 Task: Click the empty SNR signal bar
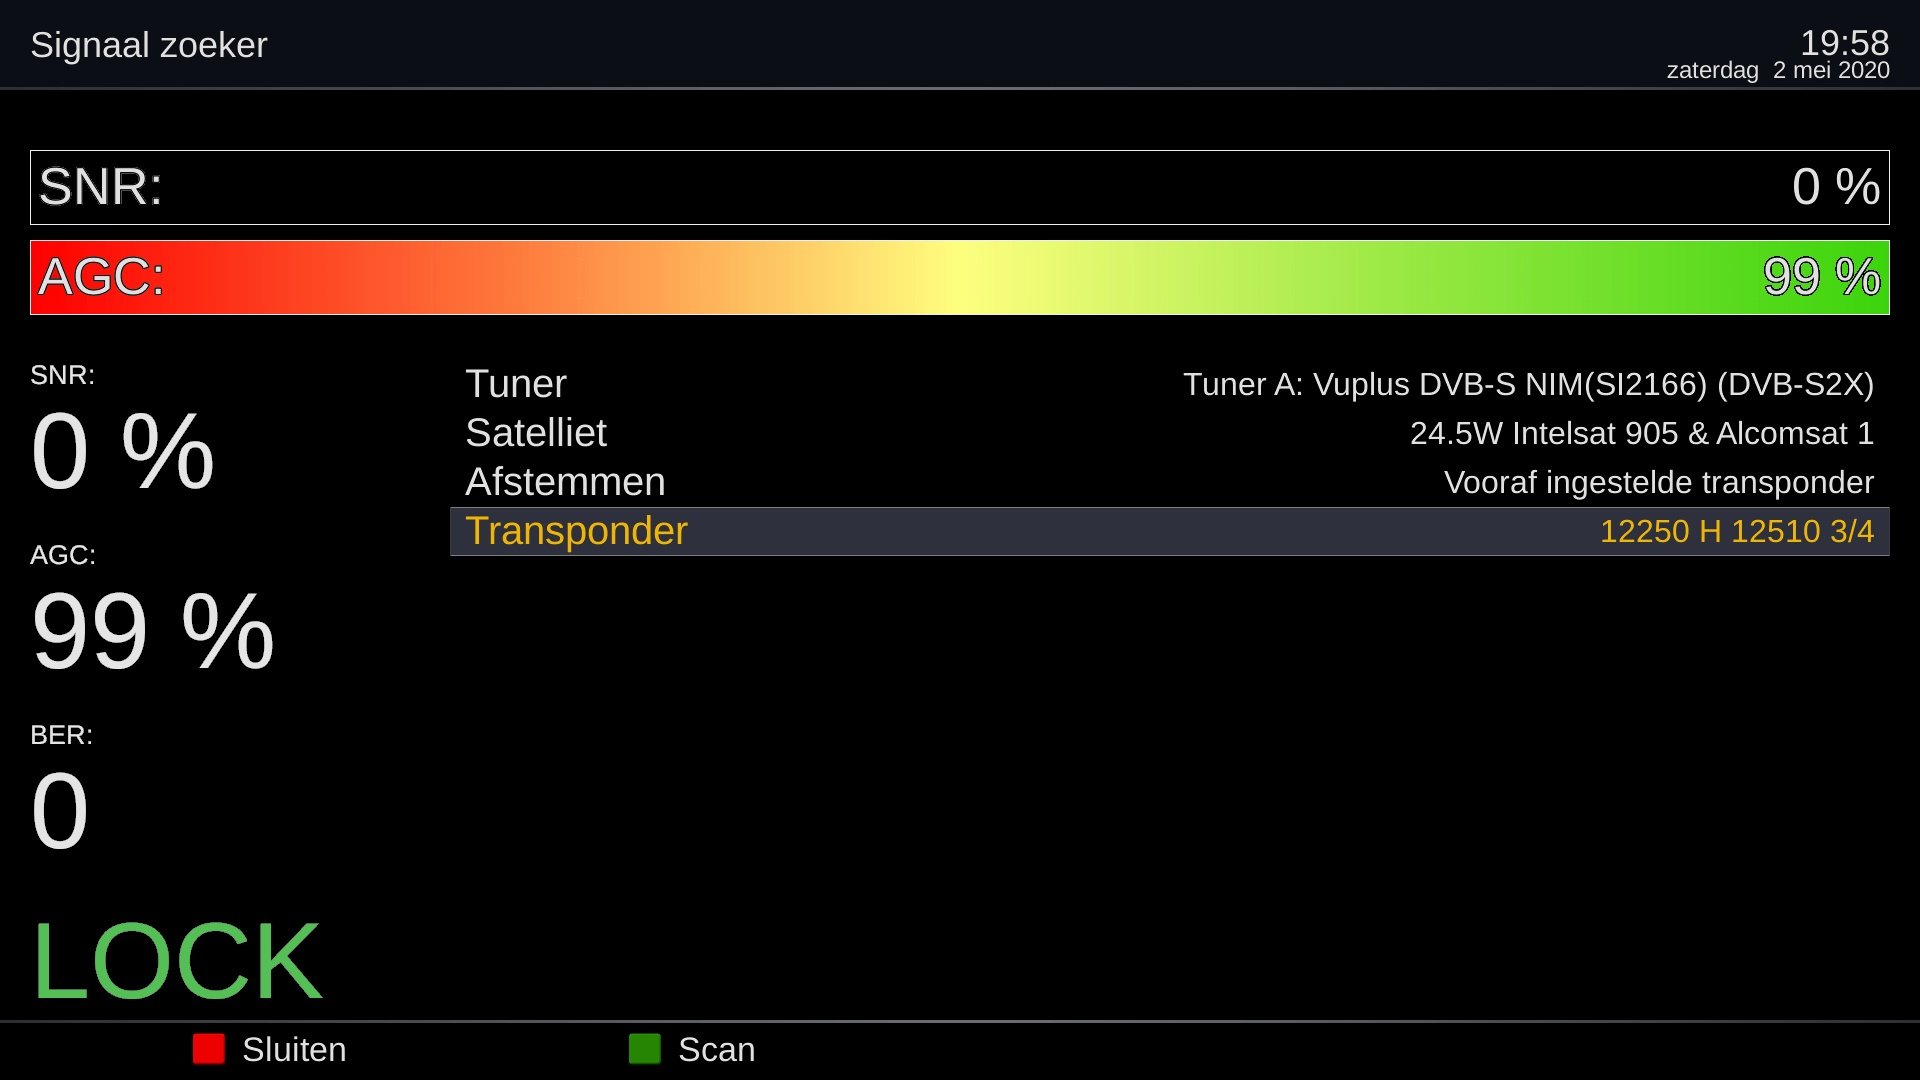tap(960, 187)
